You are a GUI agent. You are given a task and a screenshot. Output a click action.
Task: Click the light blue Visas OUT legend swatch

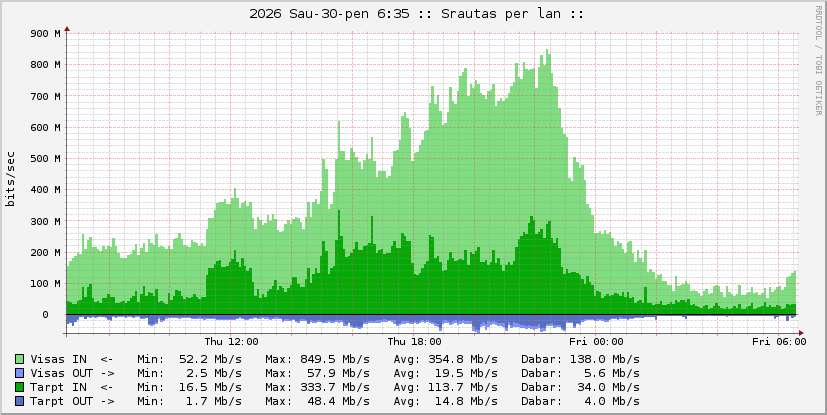[x=20, y=372]
